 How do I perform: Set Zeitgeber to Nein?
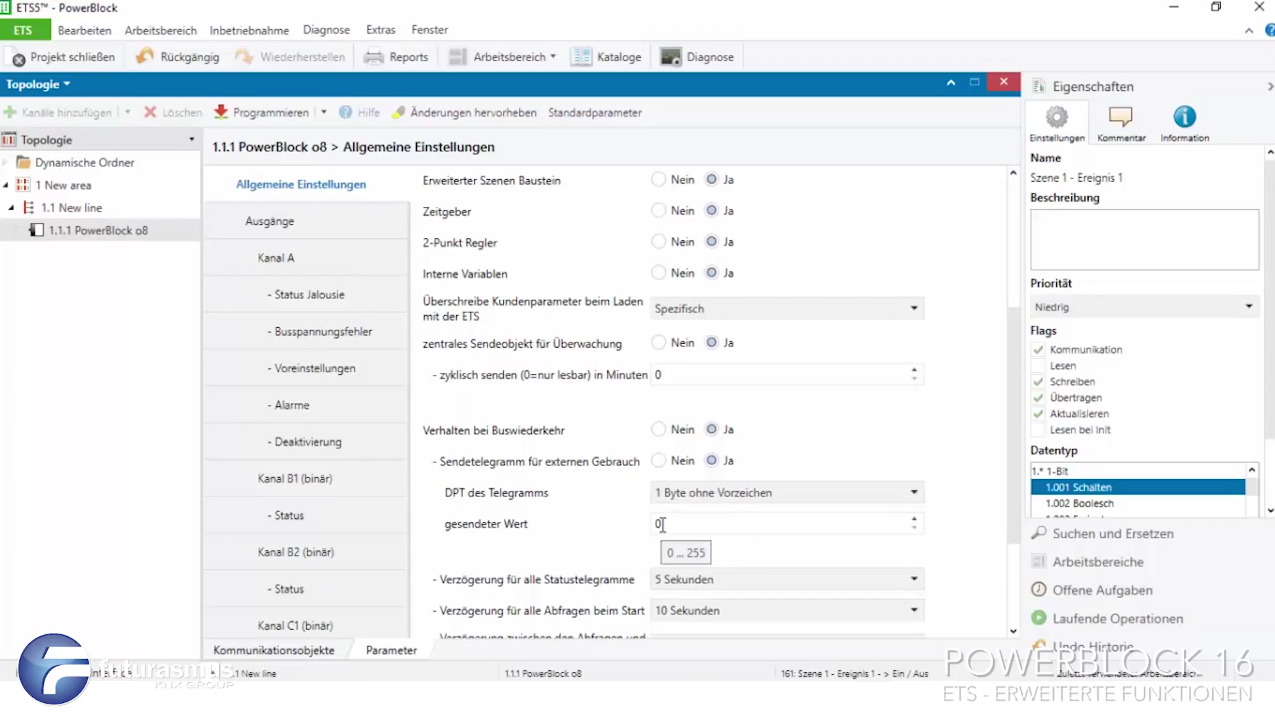tap(658, 211)
